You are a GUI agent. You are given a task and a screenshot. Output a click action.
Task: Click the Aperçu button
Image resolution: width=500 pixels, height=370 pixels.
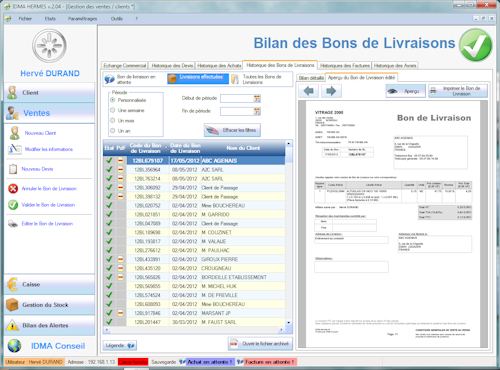tap(406, 91)
